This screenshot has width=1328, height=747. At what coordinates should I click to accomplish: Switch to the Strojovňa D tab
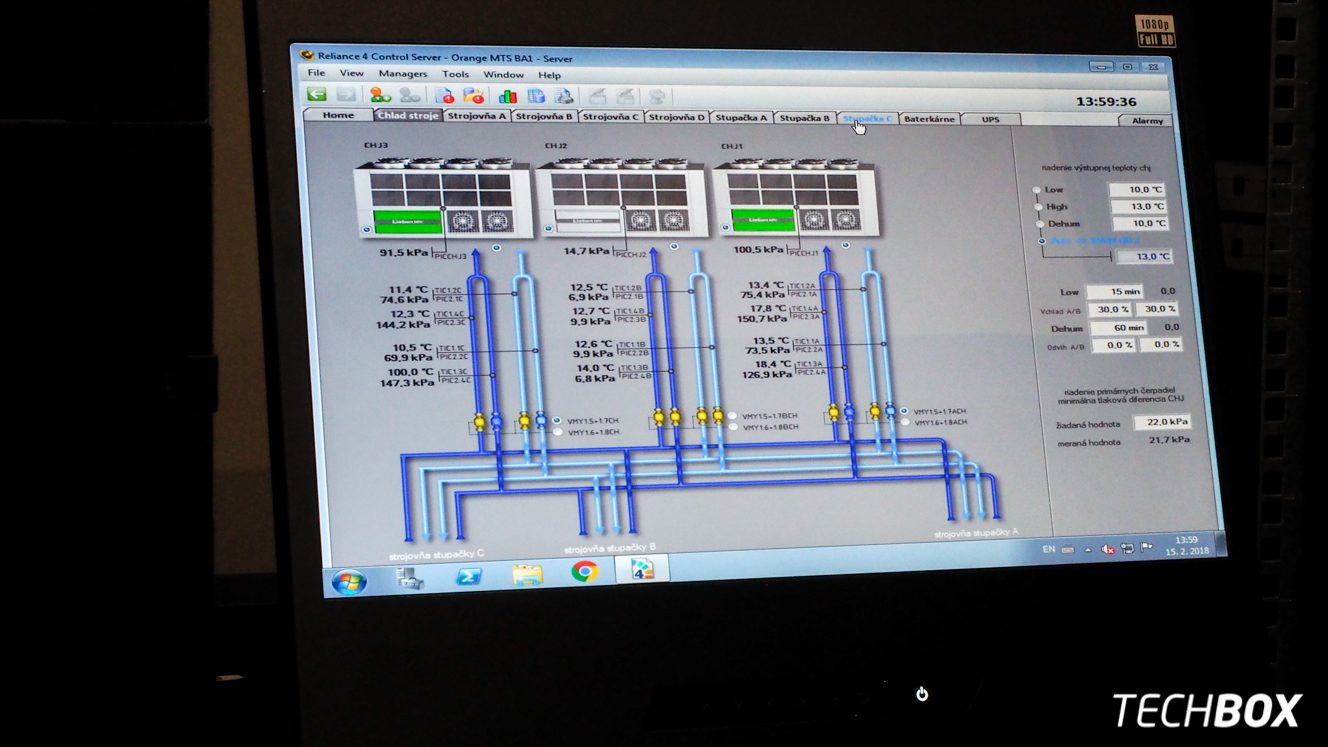pos(676,117)
